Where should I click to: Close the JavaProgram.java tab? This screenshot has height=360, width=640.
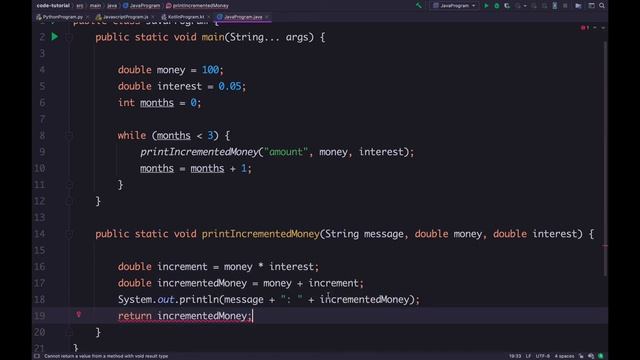267,17
